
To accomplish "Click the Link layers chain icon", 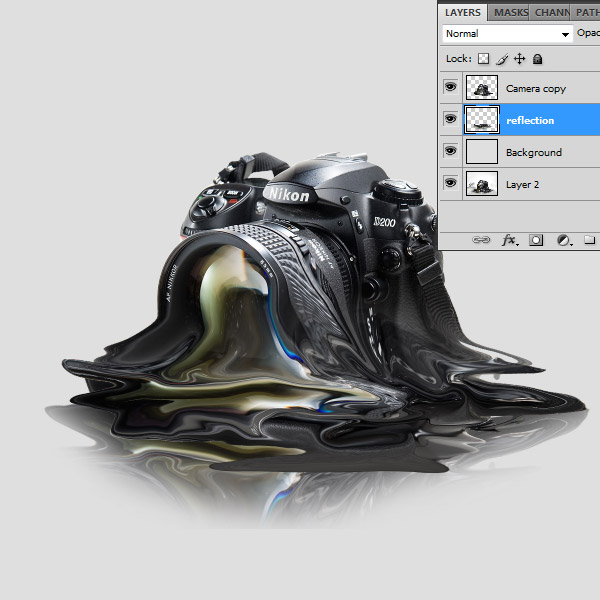I will [x=481, y=240].
